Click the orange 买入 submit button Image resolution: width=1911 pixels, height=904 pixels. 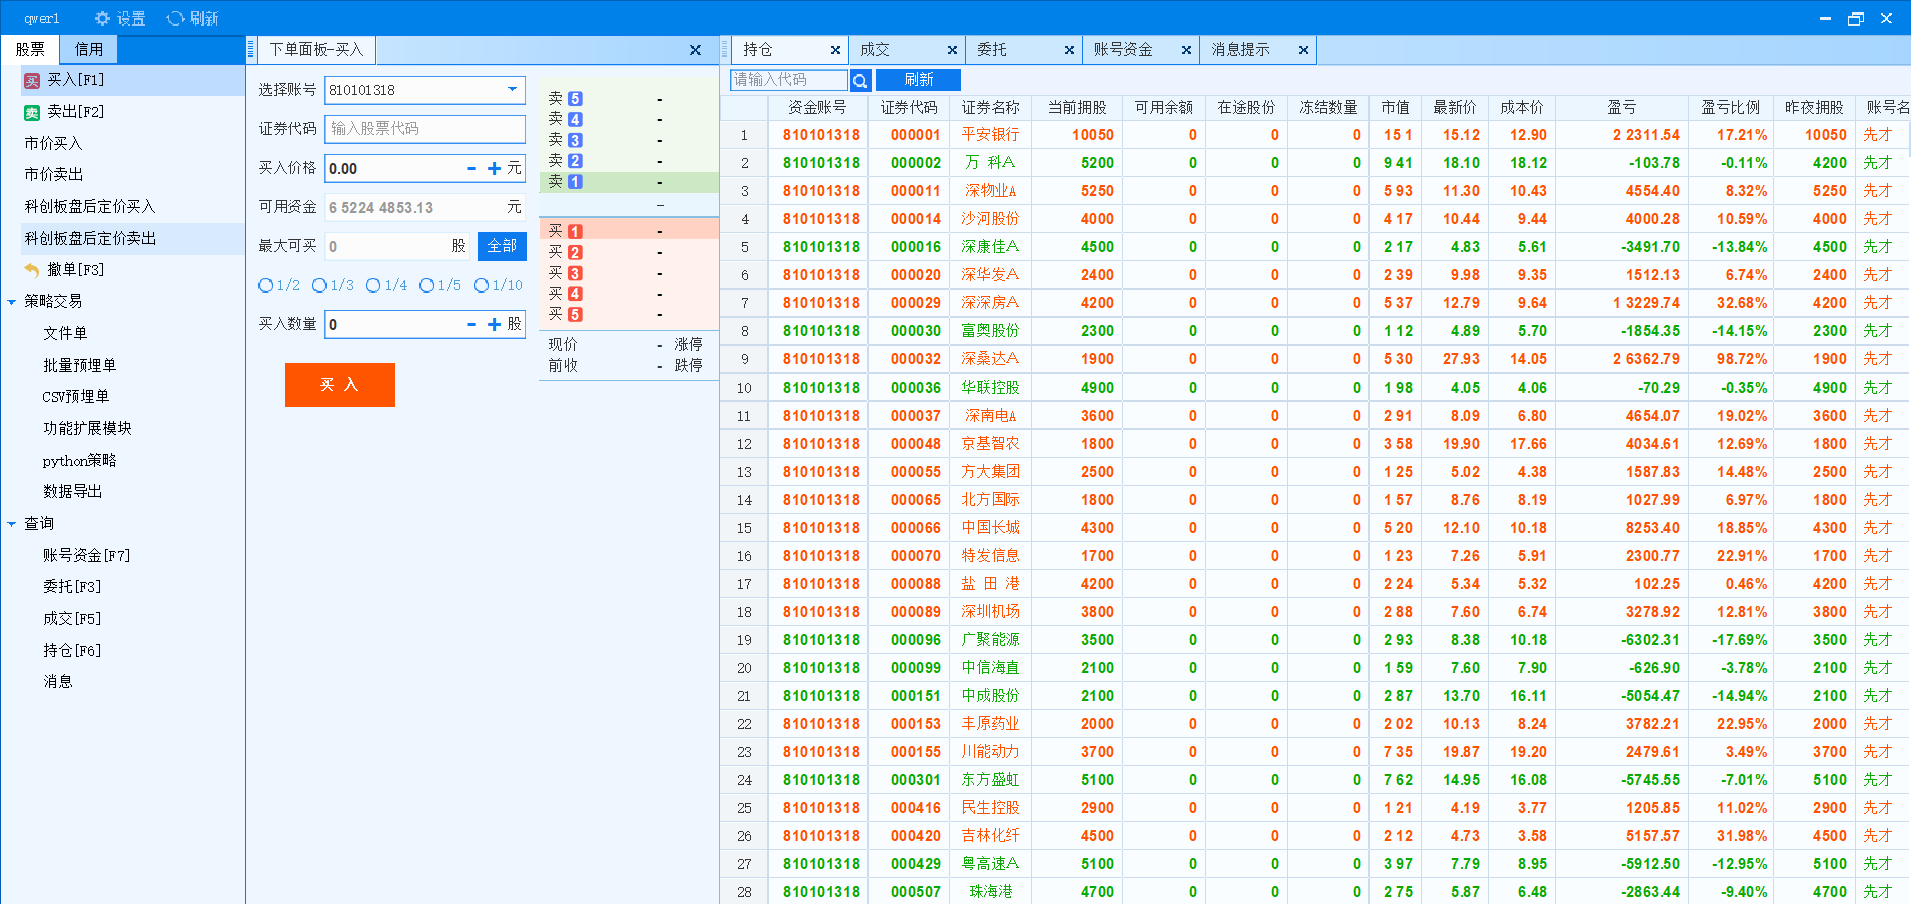click(x=340, y=385)
